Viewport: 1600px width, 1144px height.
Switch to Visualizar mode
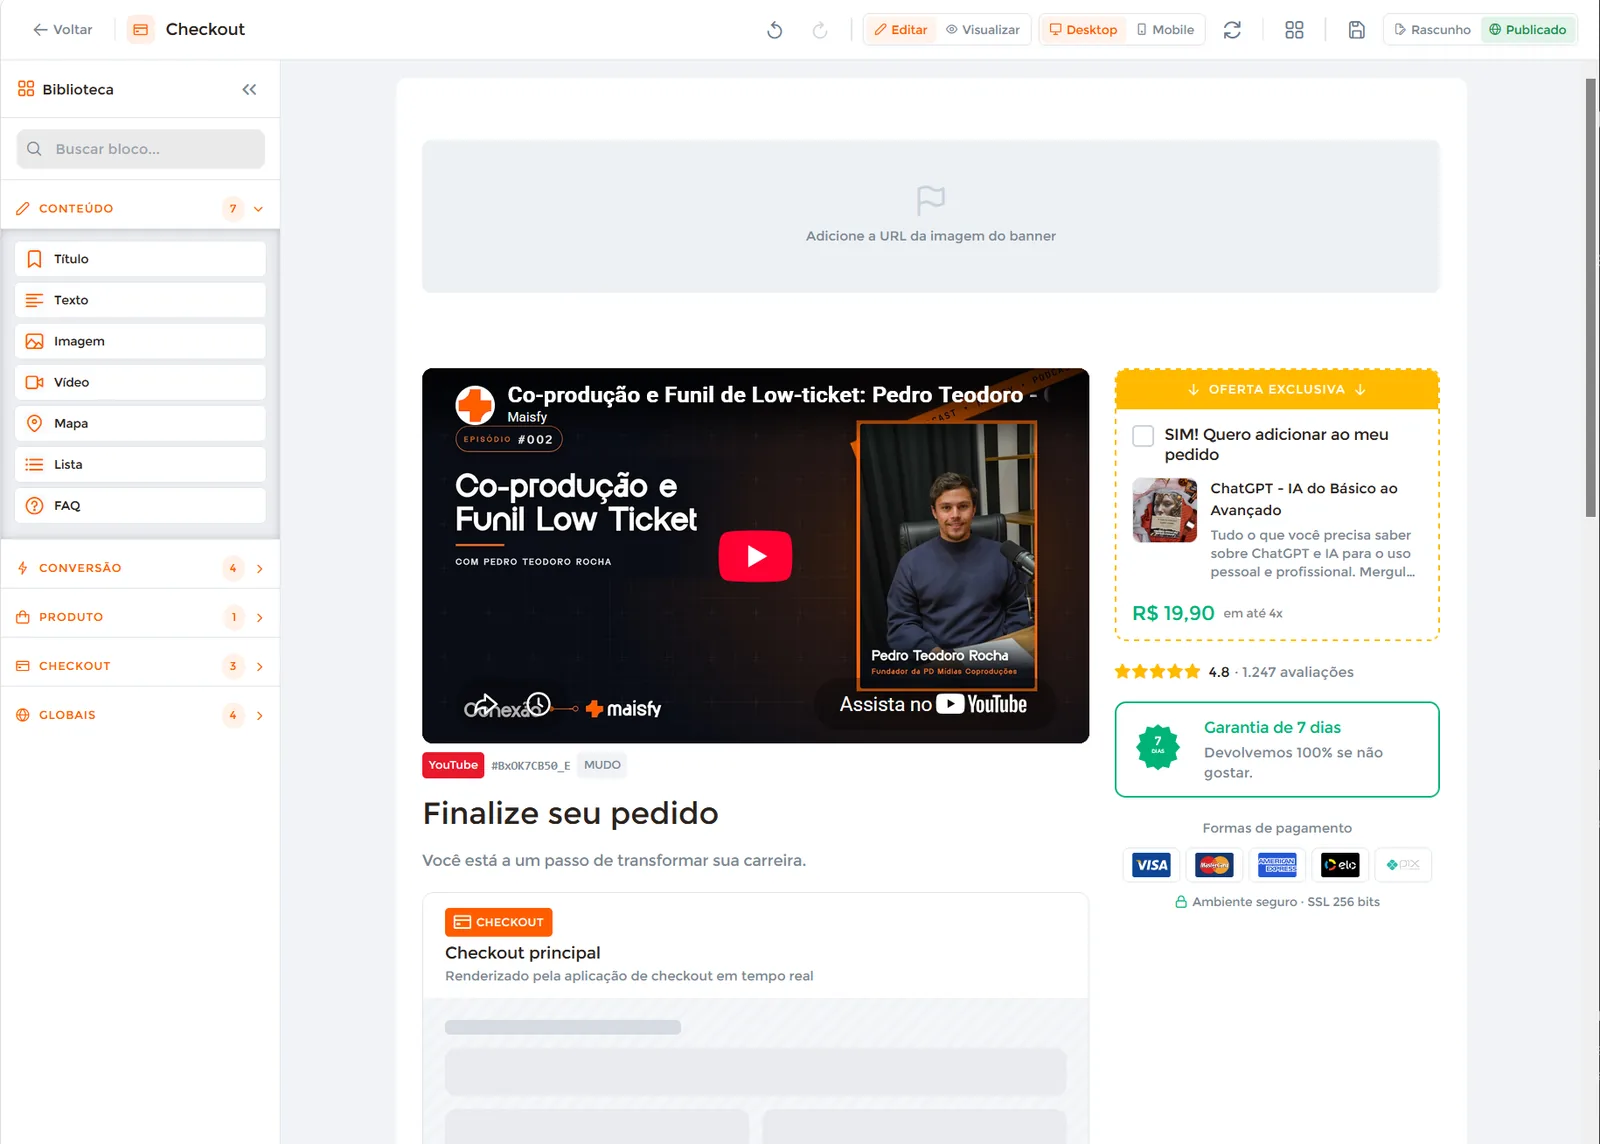[x=983, y=30]
